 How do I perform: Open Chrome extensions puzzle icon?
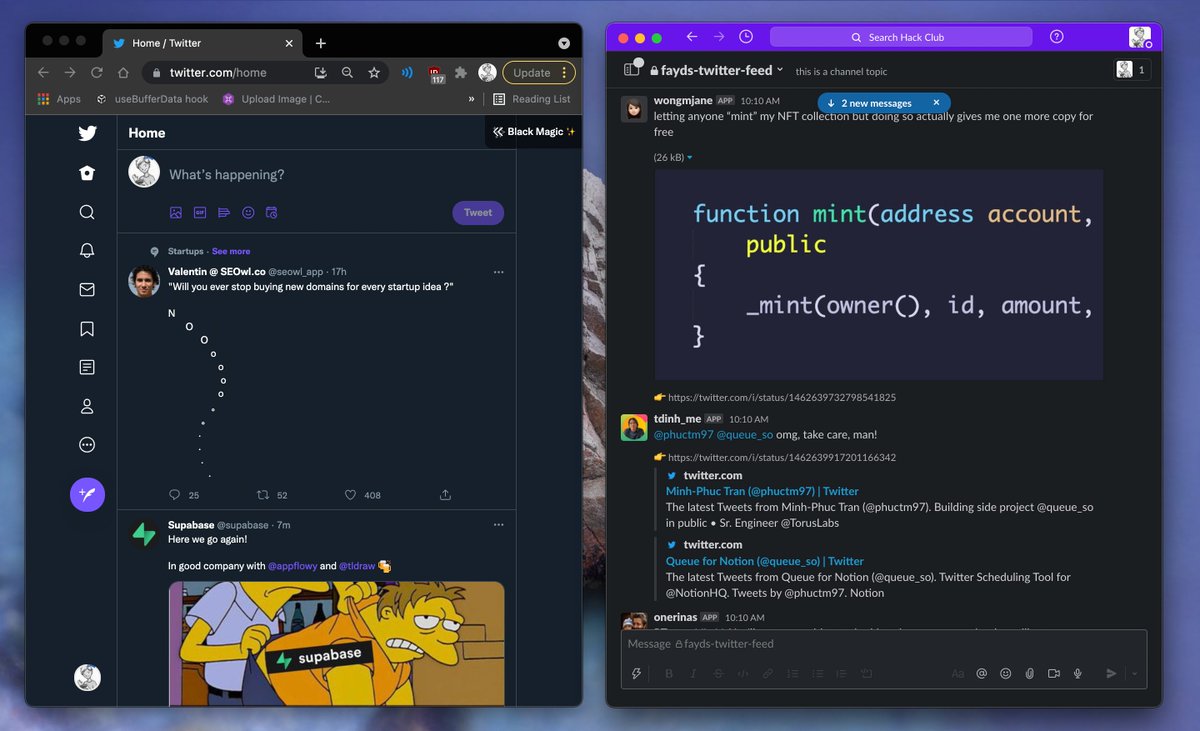461,73
